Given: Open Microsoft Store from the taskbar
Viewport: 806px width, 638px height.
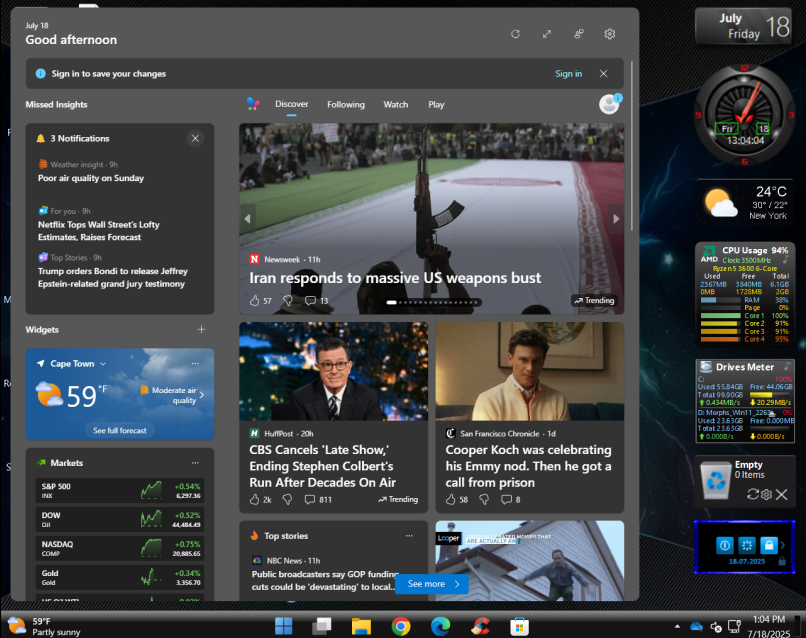Looking at the screenshot, I should tap(520, 626).
